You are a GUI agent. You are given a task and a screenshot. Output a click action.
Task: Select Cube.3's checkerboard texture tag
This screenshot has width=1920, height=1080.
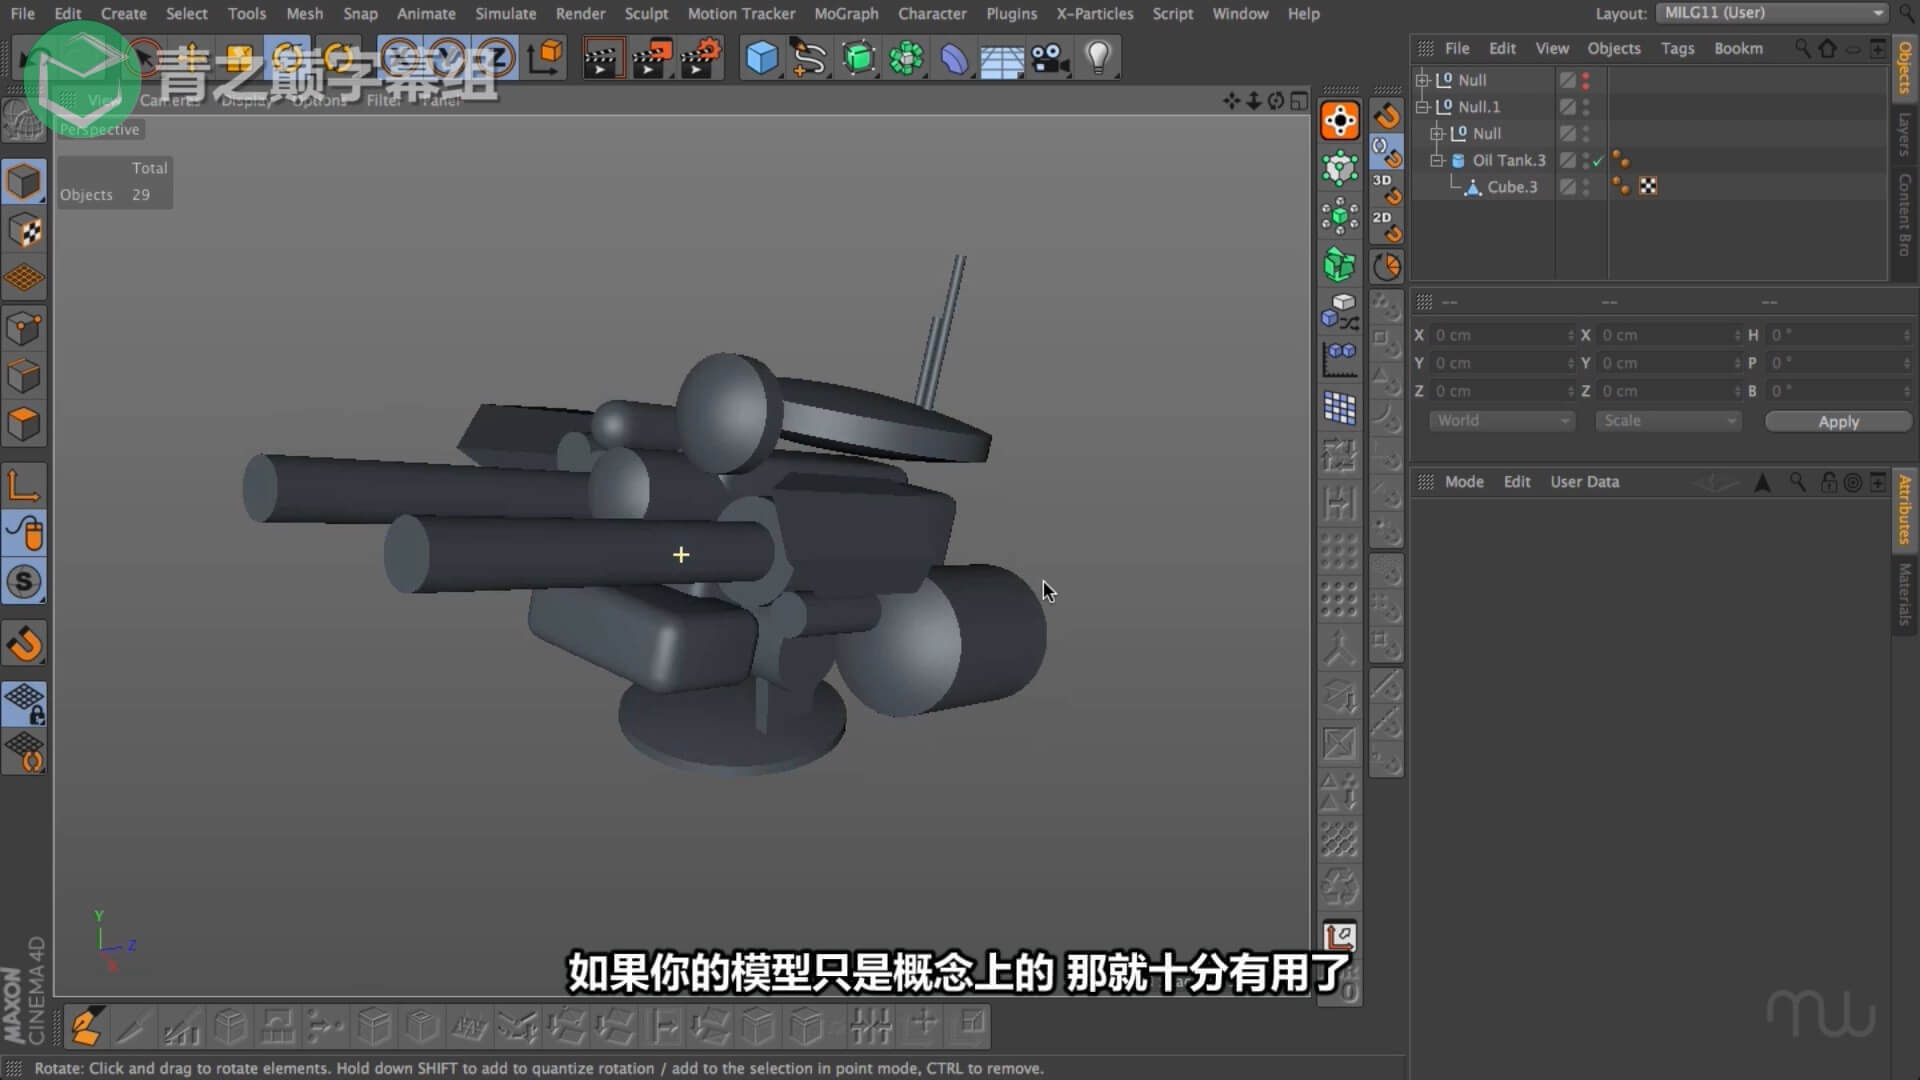(x=1648, y=187)
